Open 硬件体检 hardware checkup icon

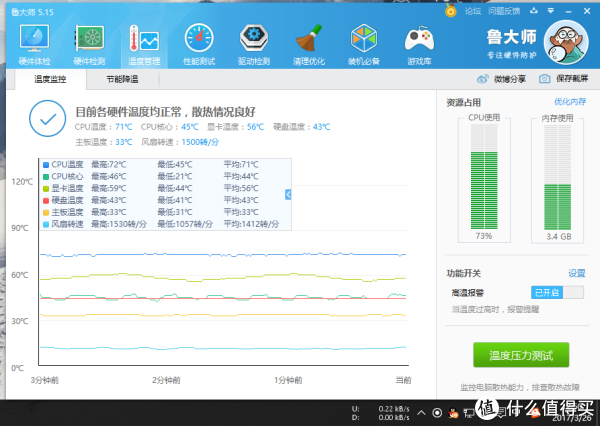[x=34, y=38]
